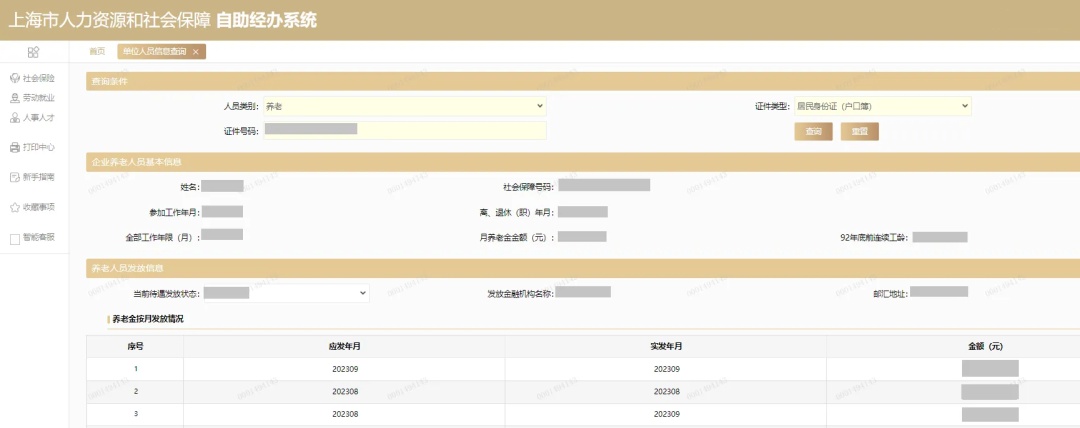
Task: Open the 证件类型 dropdown
Action: tap(882, 106)
